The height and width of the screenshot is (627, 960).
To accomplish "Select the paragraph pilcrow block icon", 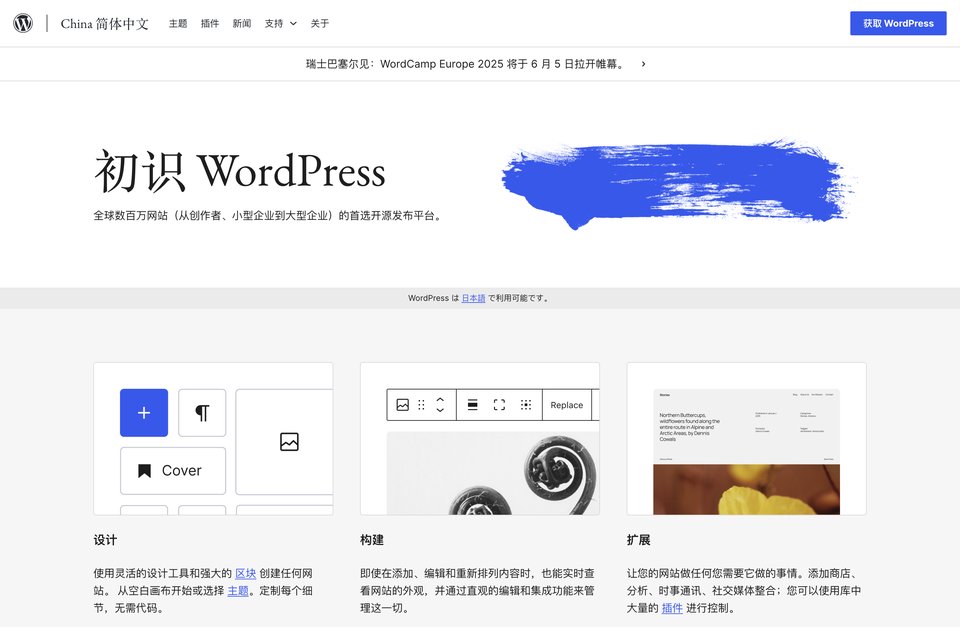I will [x=202, y=413].
